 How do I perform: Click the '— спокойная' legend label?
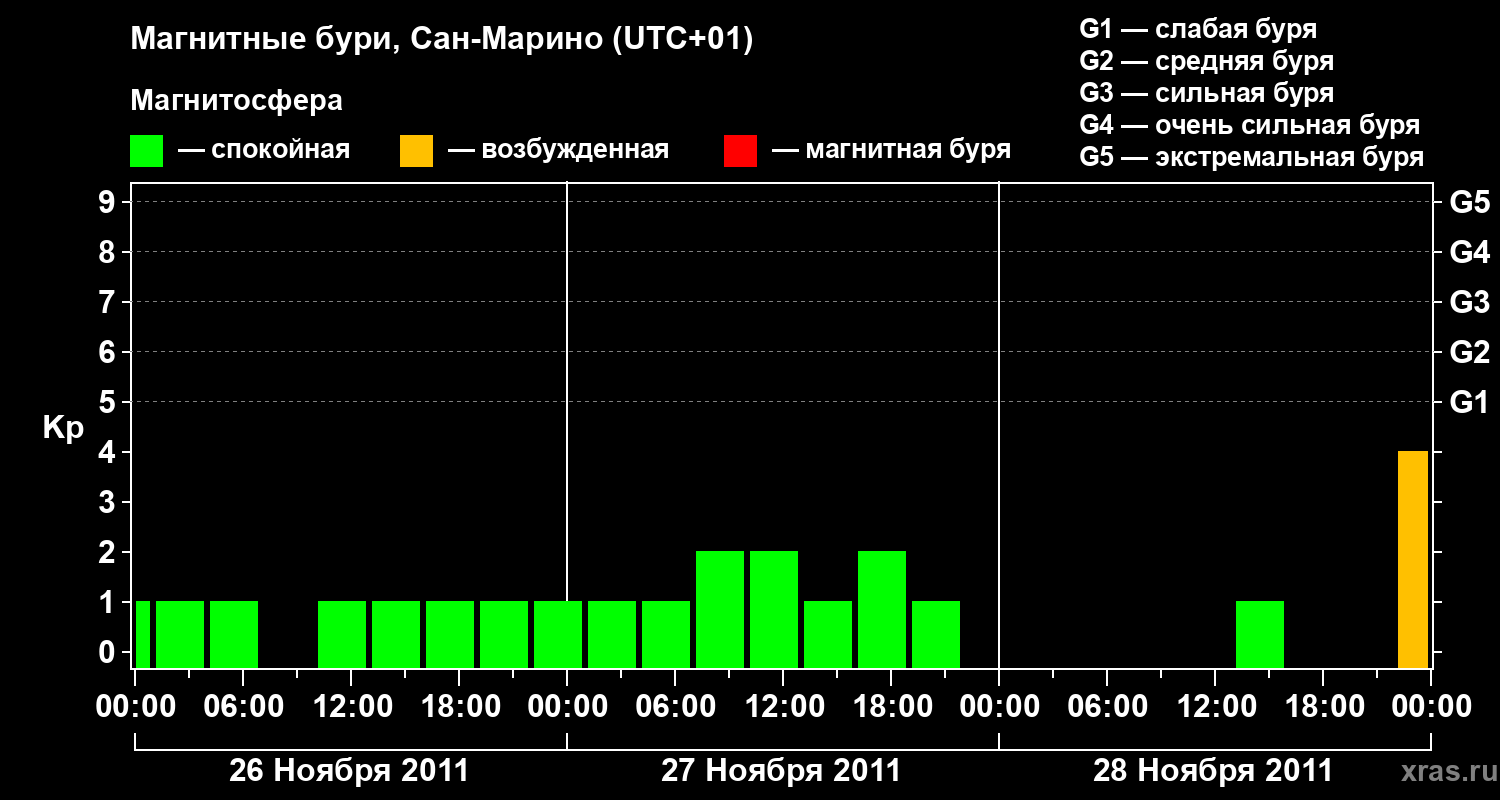tap(264, 151)
